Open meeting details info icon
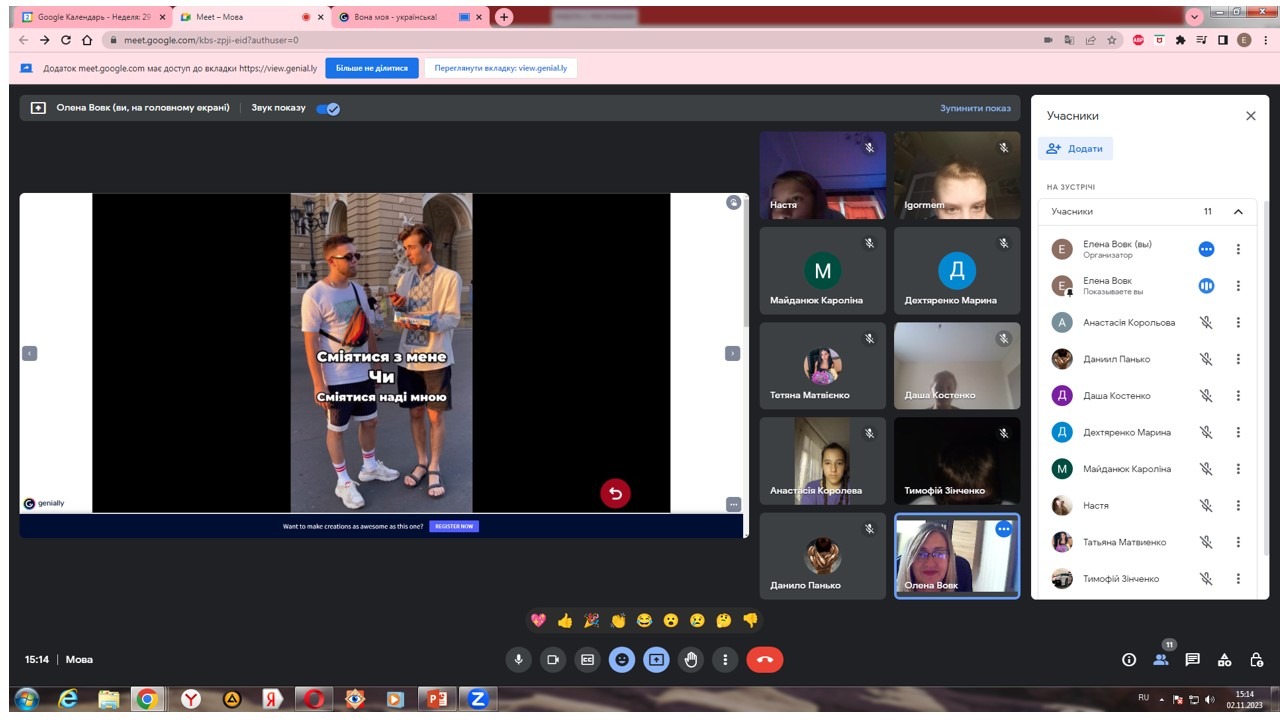1280x720 pixels. pyautogui.click(x=1129, y=659)
